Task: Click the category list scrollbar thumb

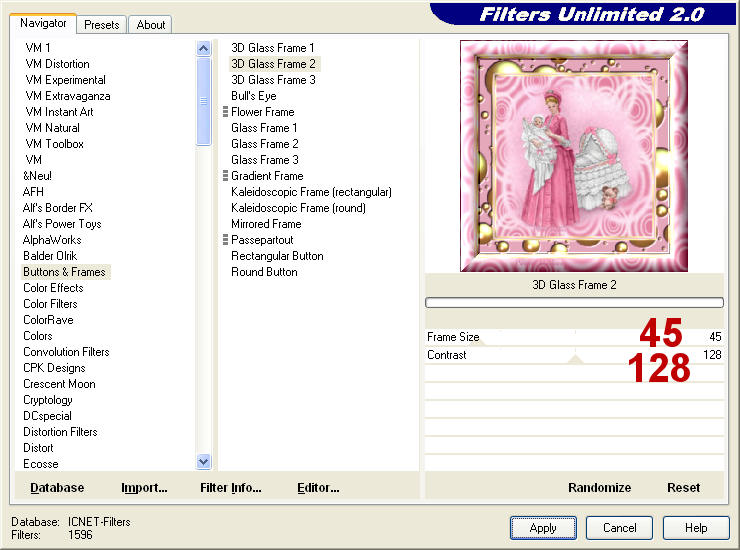Action: tap(203, 101)
